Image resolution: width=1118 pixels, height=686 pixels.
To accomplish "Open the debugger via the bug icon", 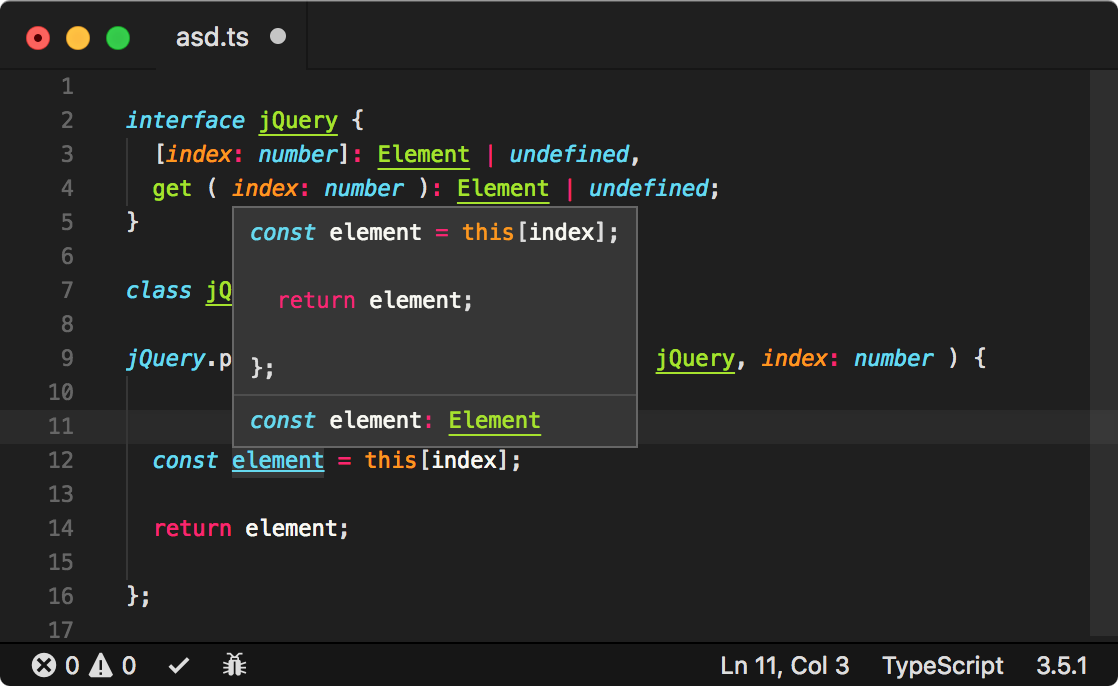I will tap(233, 665).
